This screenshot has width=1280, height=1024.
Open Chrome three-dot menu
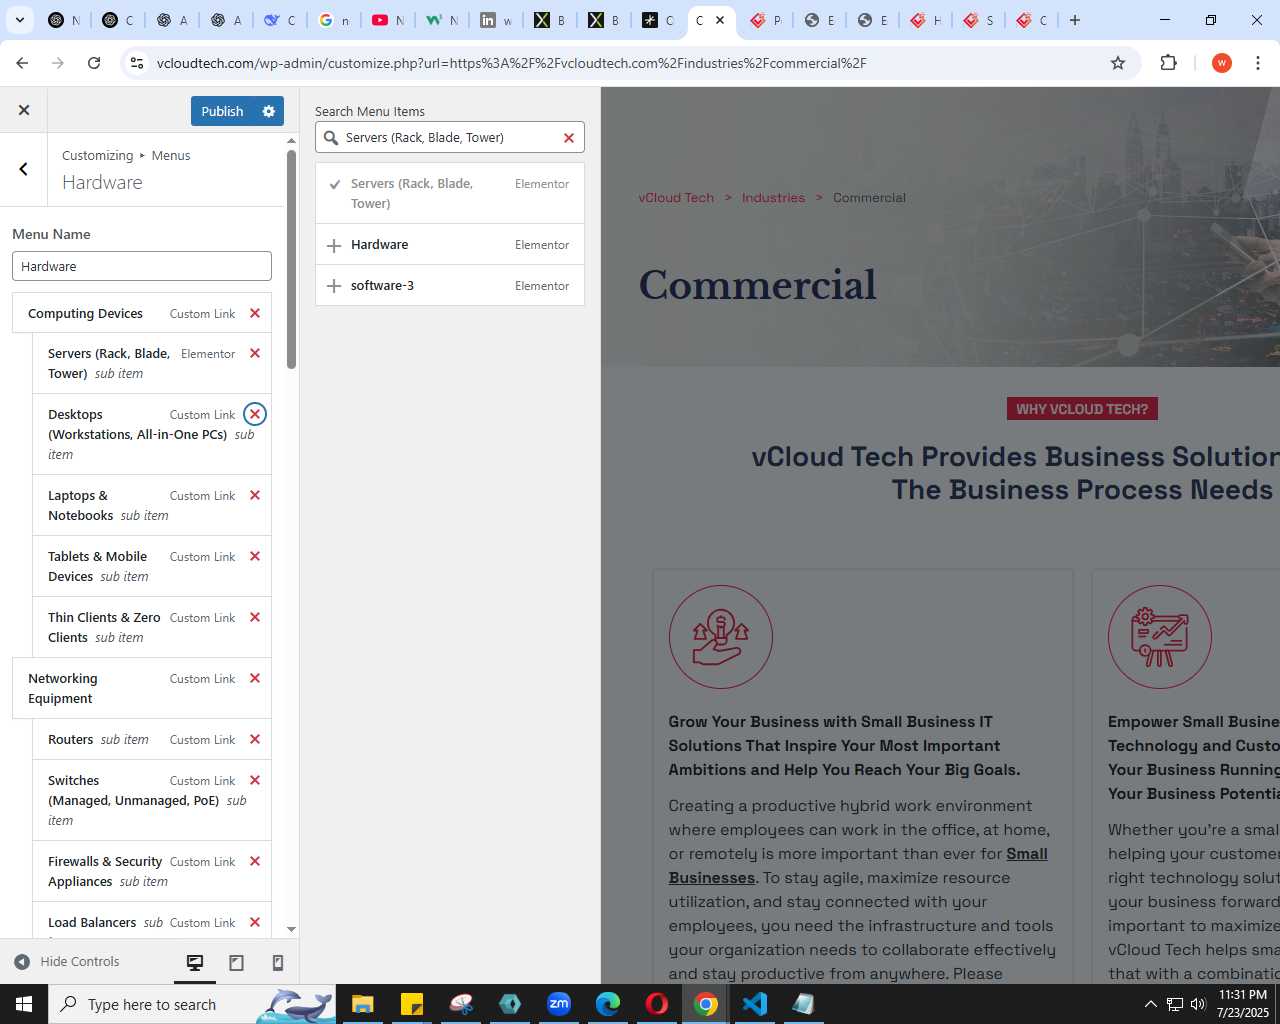[x=1258, y=63]
